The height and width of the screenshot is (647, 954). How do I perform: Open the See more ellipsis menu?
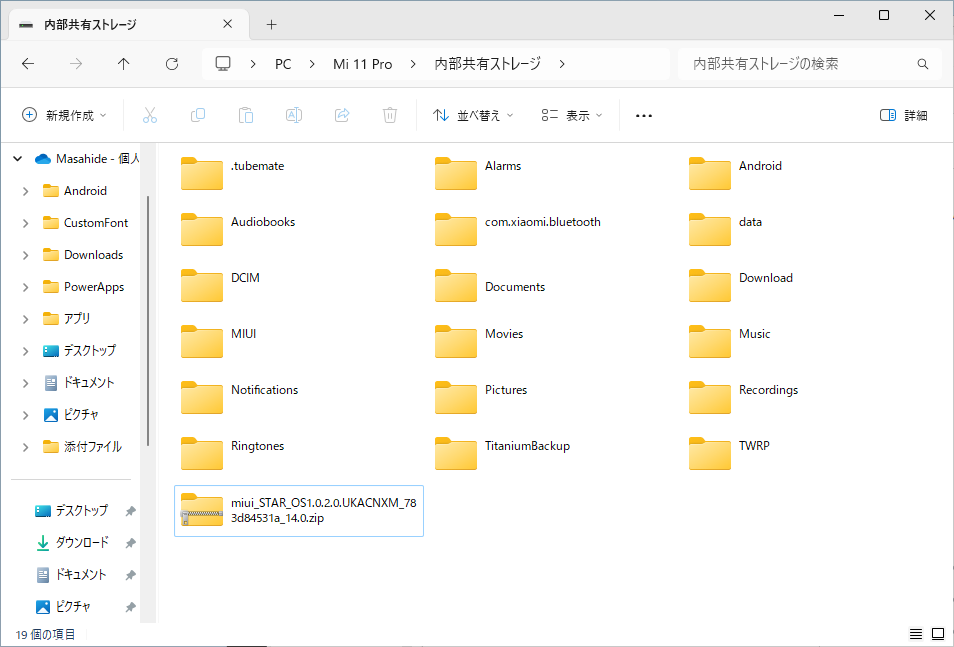(644, 116)
